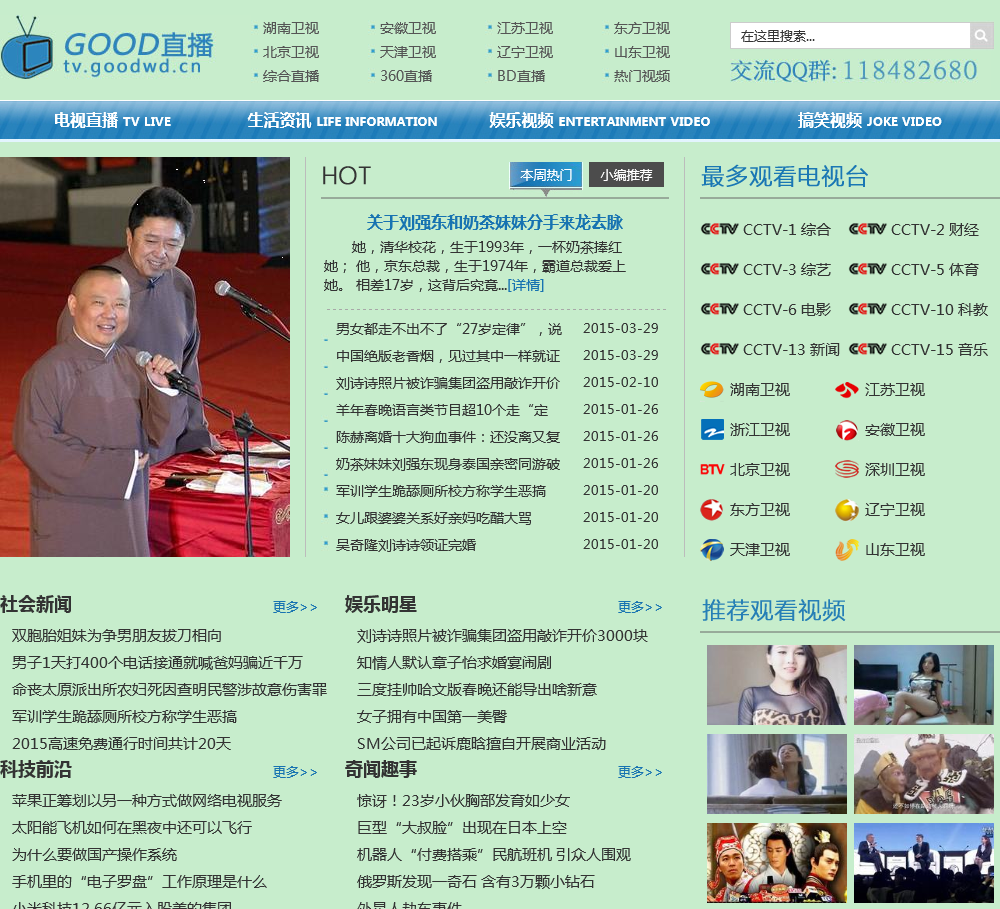
Task: Click 更多>> beside 科技前沿
Action: (295, 772)
